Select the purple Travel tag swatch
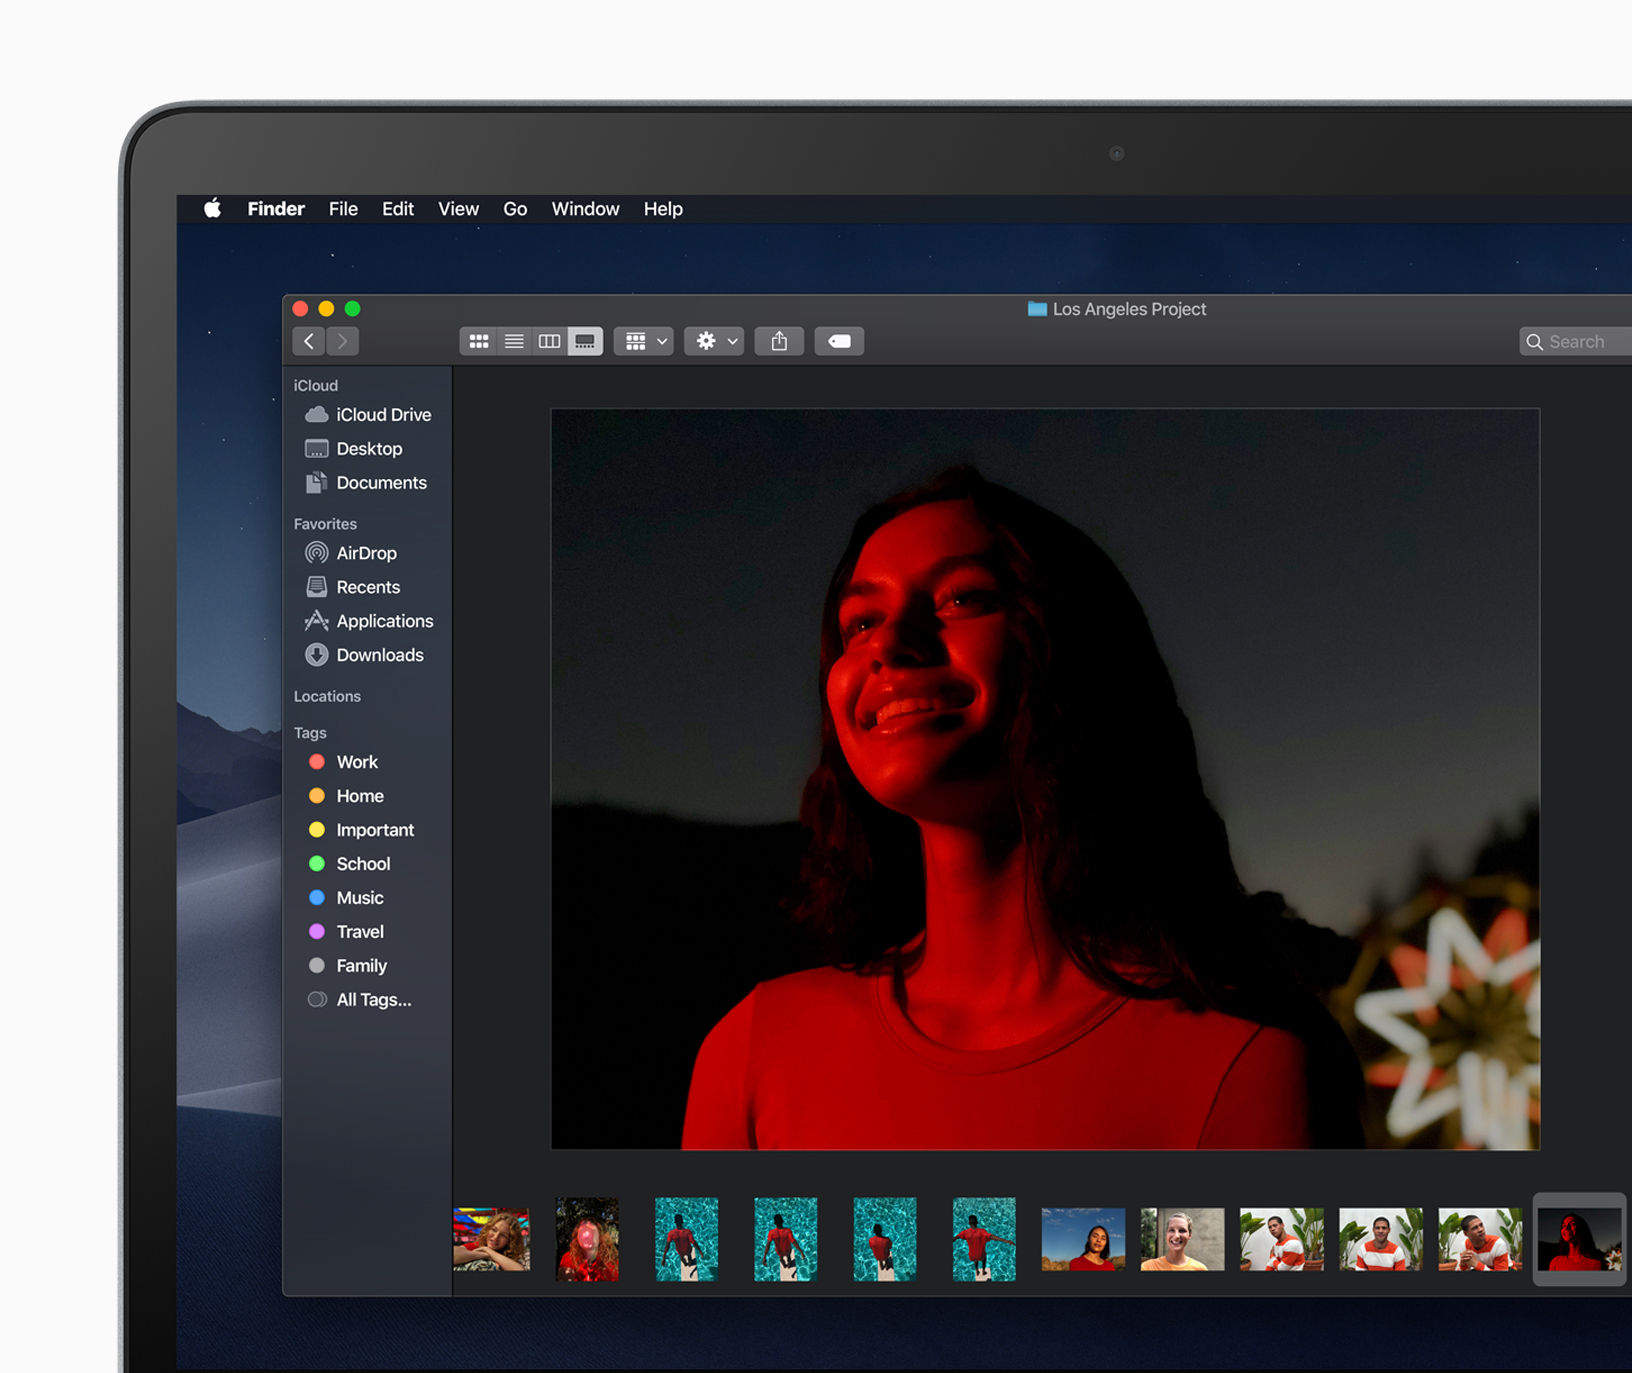This screenshot has width=1632, height=1373. pyautogui.click(x=317, y=931)
